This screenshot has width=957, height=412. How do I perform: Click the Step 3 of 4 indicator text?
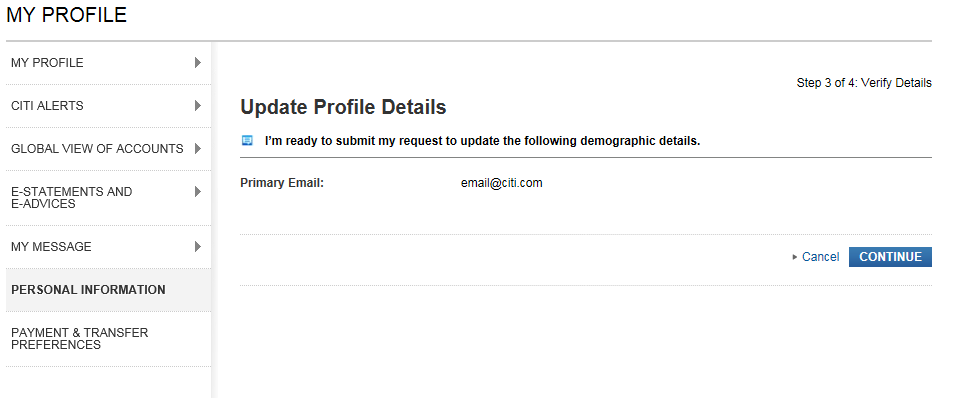(864, 83)
